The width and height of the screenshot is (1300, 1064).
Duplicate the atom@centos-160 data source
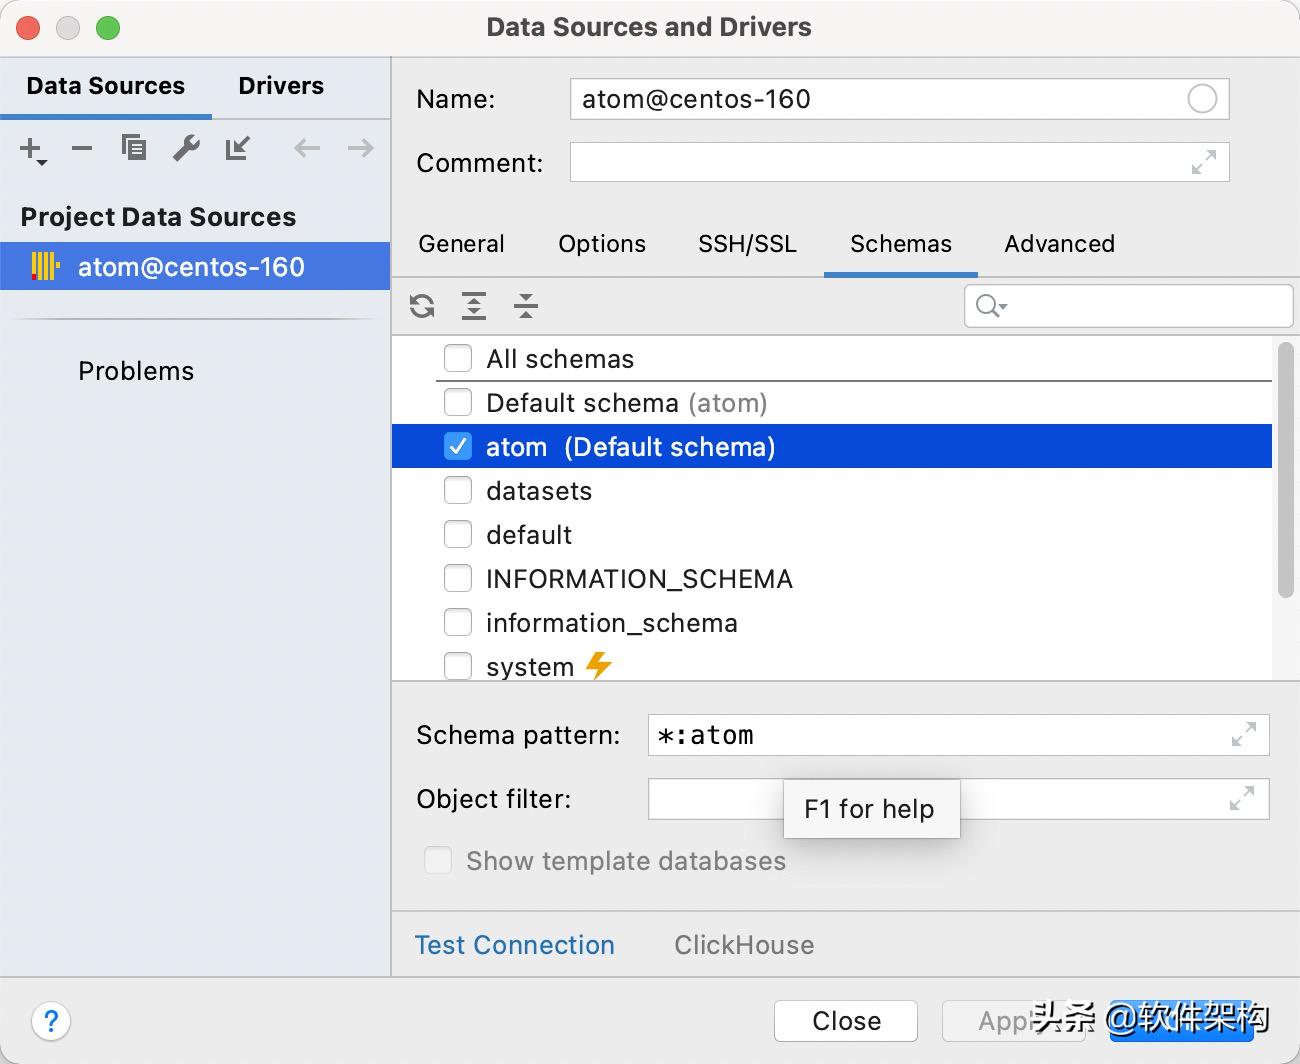point(133,147)
